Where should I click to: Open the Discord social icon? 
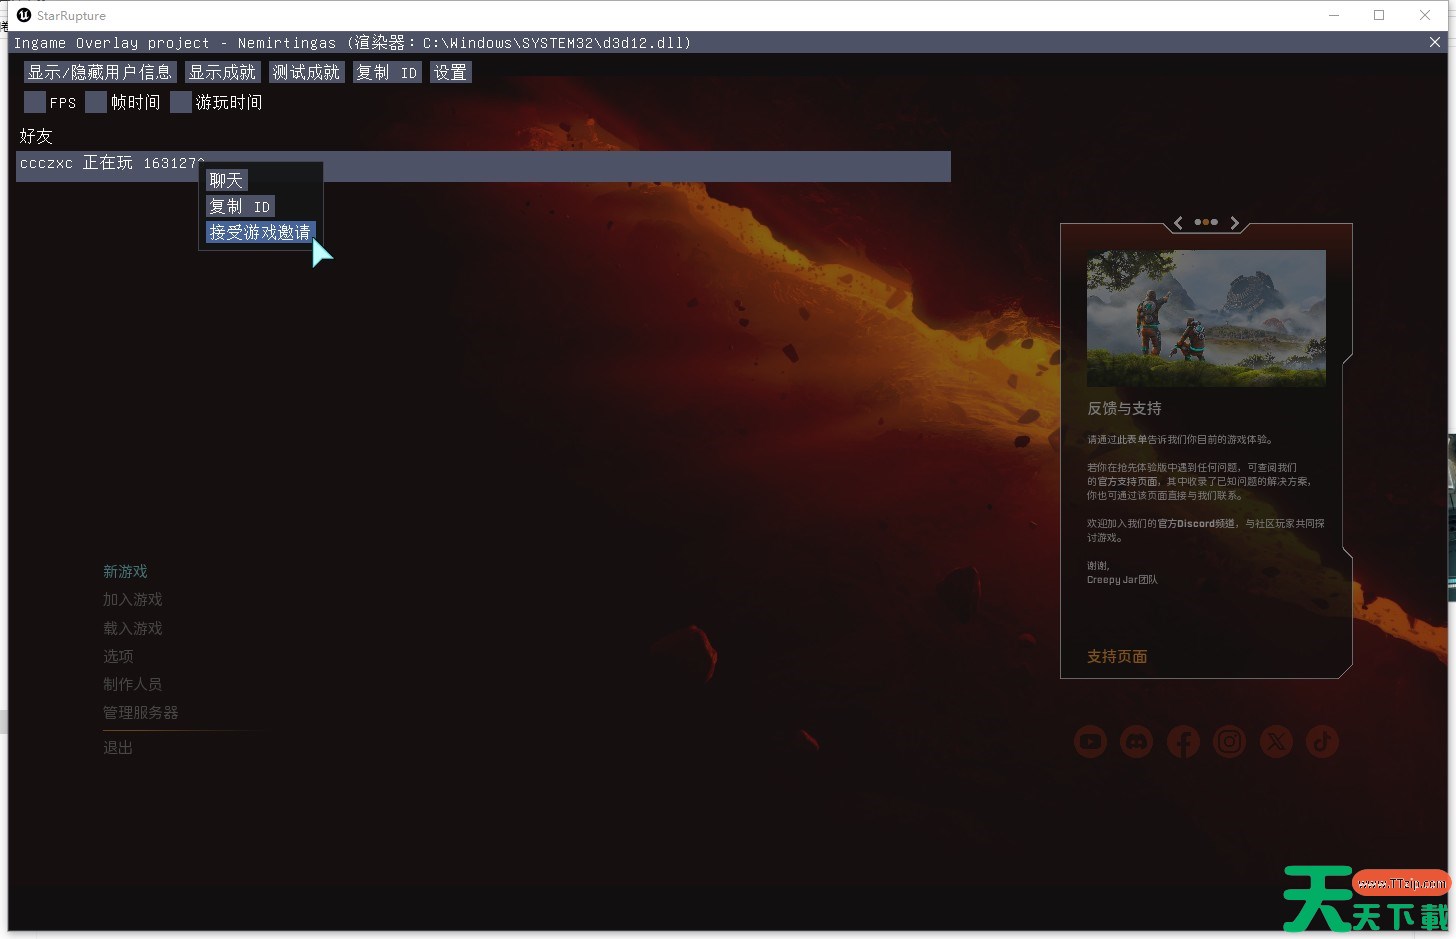[1136, 742]
